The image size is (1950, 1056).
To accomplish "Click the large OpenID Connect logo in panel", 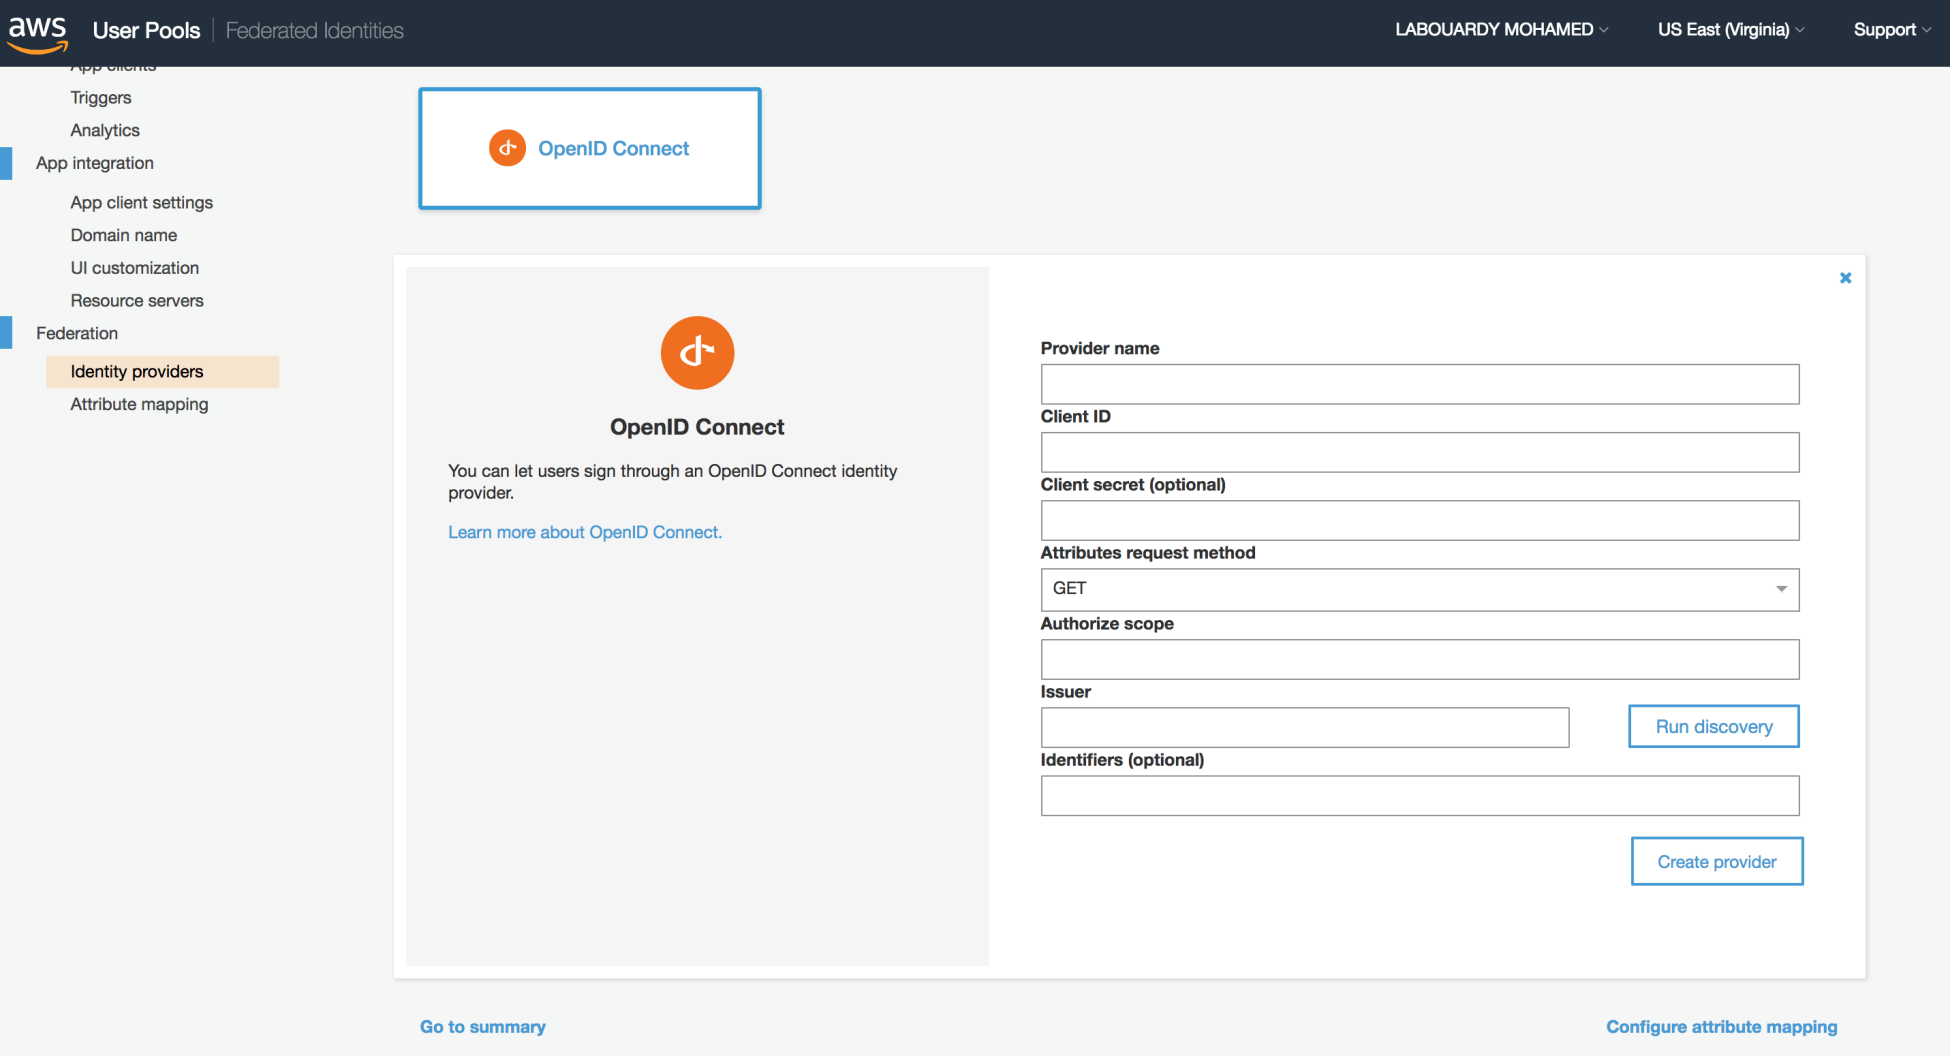I will 697,353.
